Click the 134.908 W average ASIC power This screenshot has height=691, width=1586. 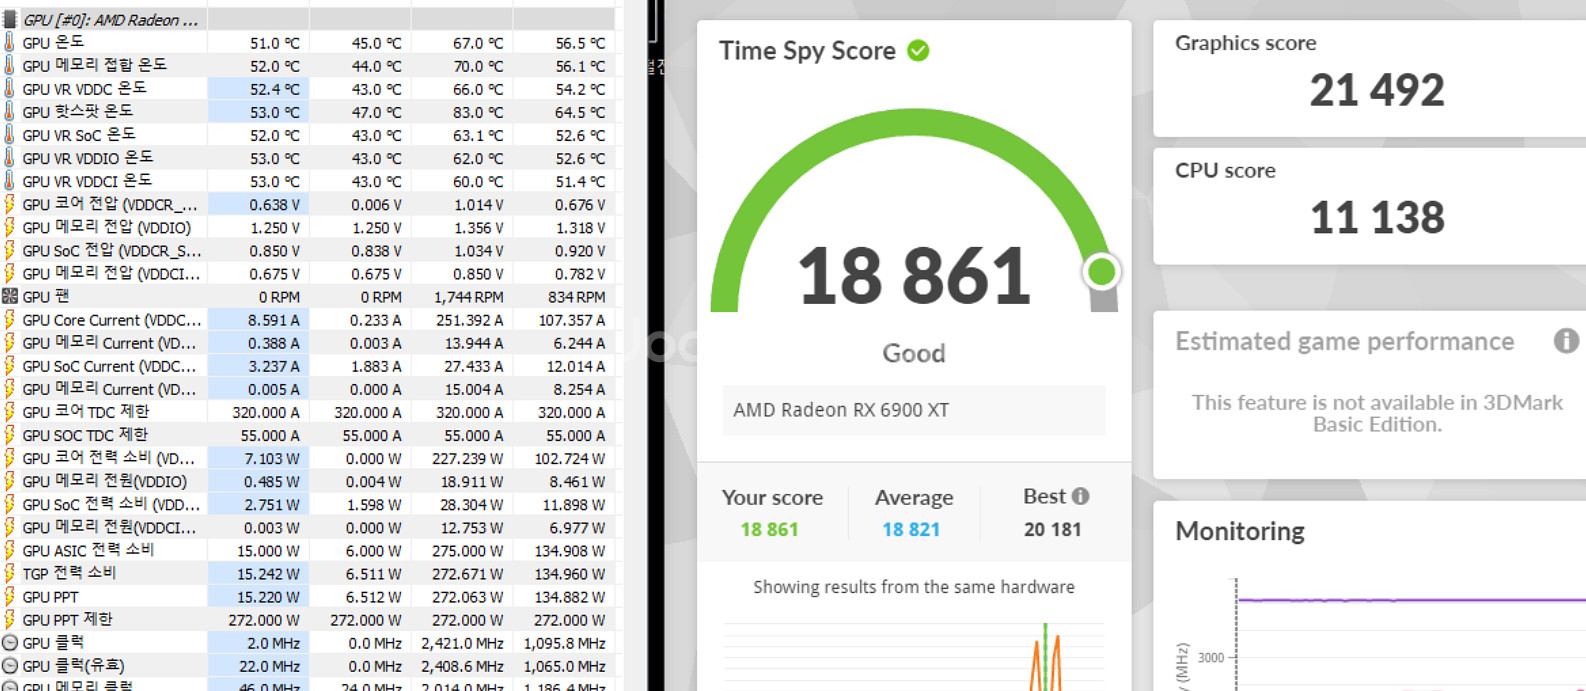(x=570, y=551)
